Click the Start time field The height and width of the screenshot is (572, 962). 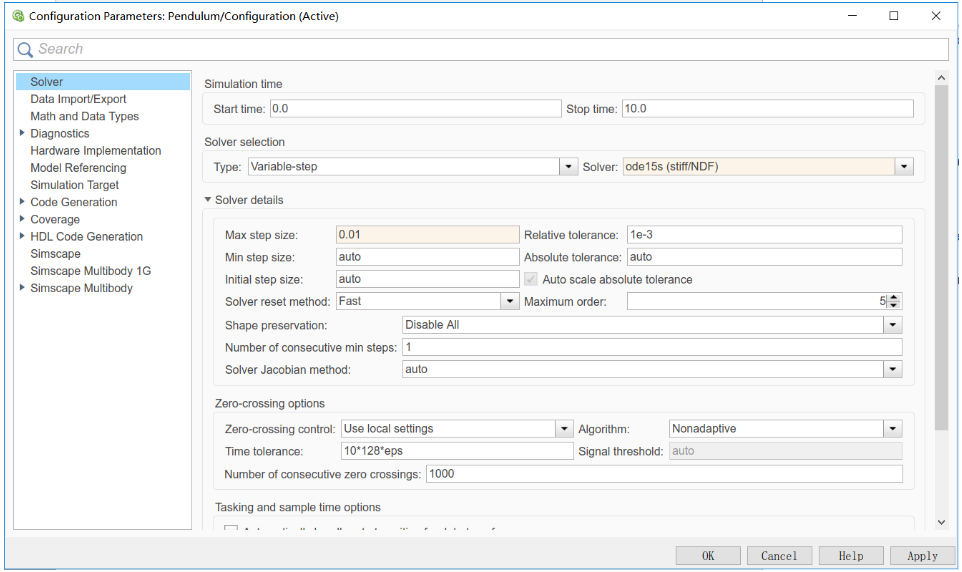click(x=415, y=109)
